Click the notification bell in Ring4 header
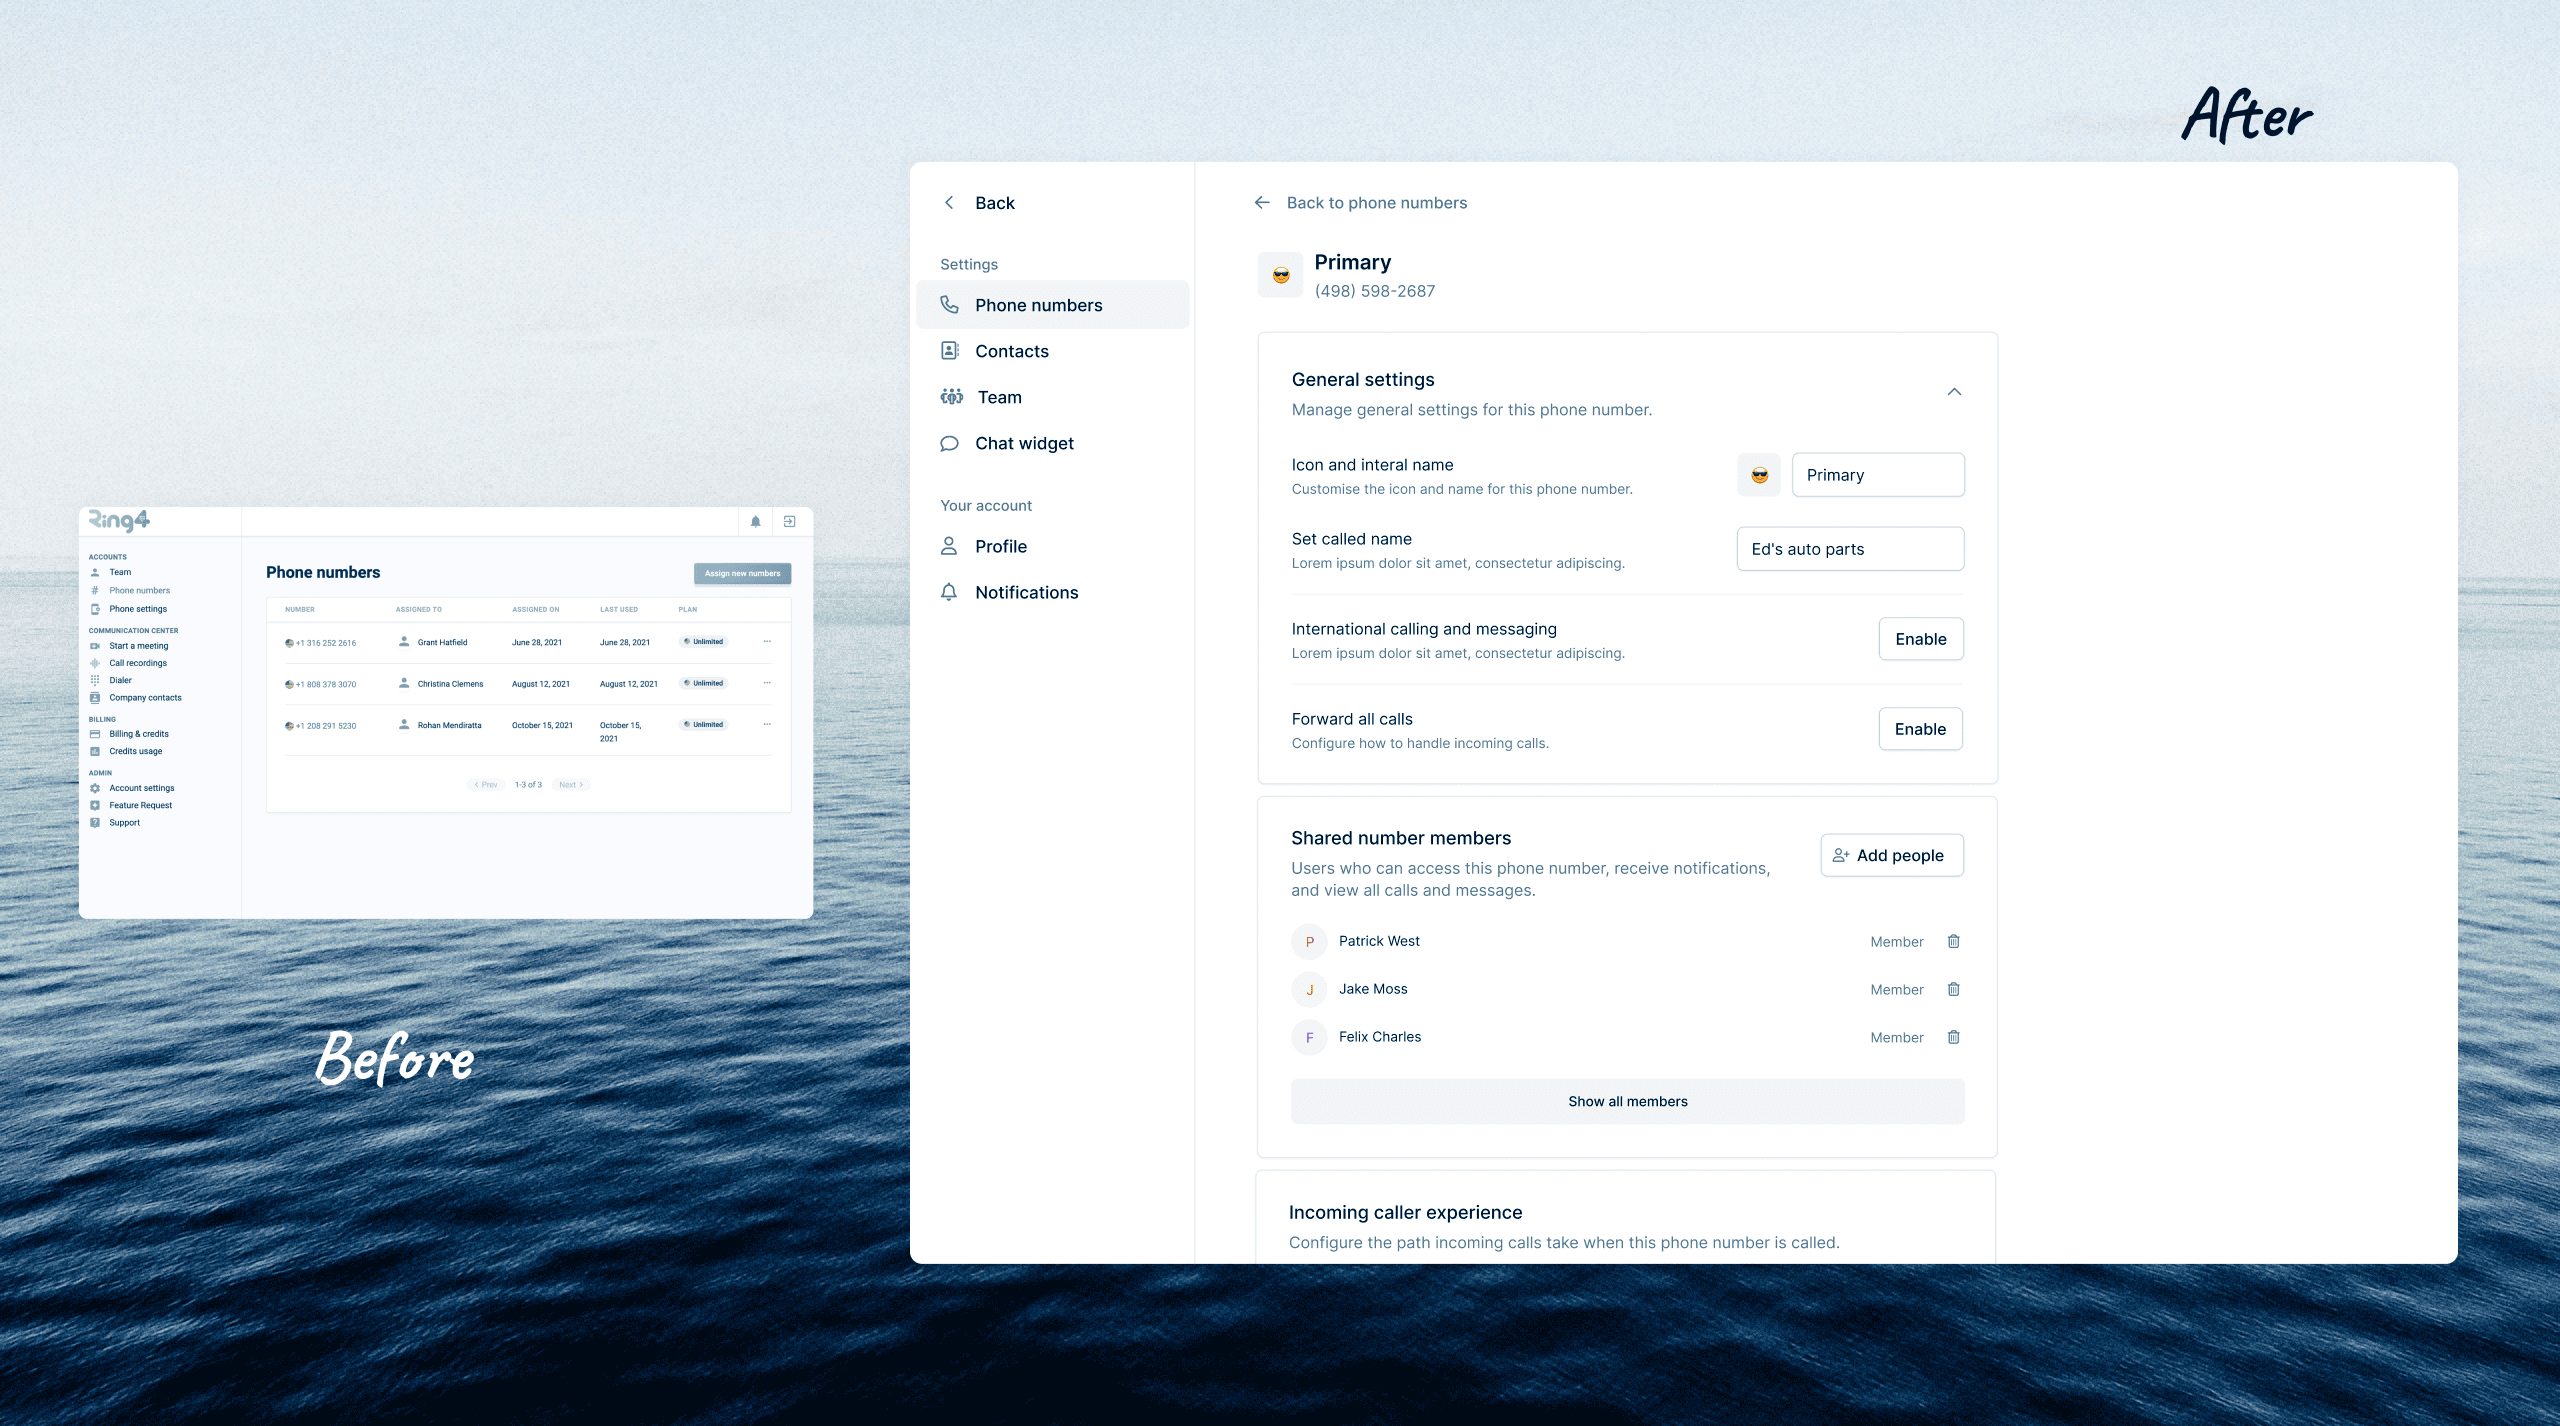This screenshot has height=1426, width=2560. [x=756, y=521]
